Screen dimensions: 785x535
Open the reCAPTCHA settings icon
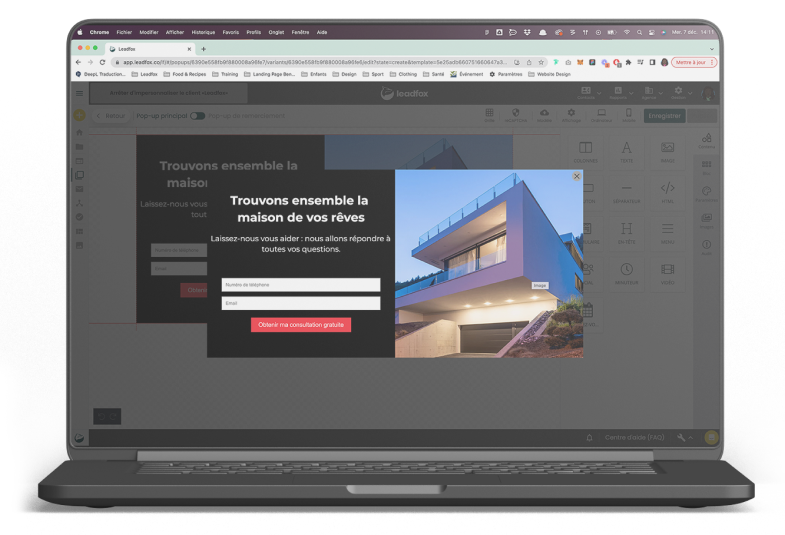[x=516, y=115]
